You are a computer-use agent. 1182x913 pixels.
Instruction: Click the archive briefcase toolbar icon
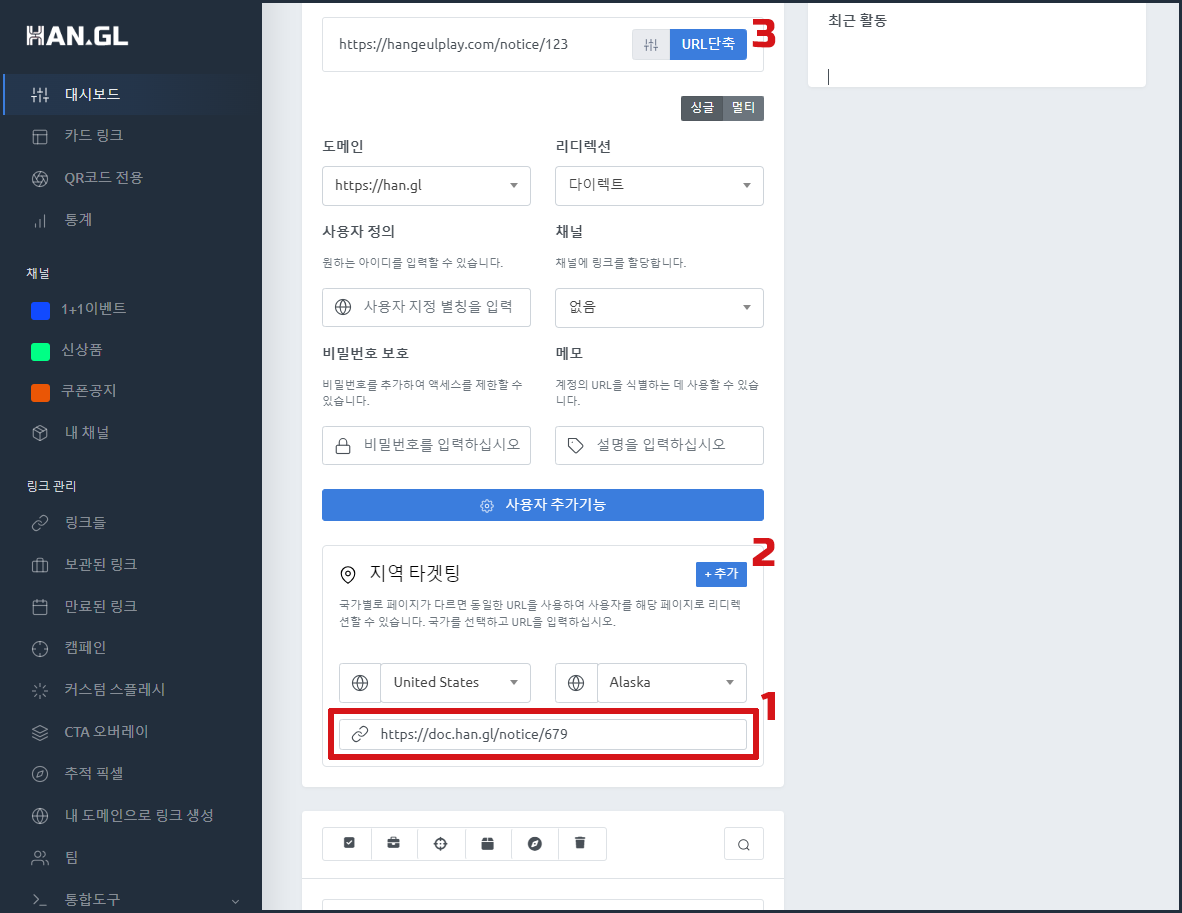(393, 843)
